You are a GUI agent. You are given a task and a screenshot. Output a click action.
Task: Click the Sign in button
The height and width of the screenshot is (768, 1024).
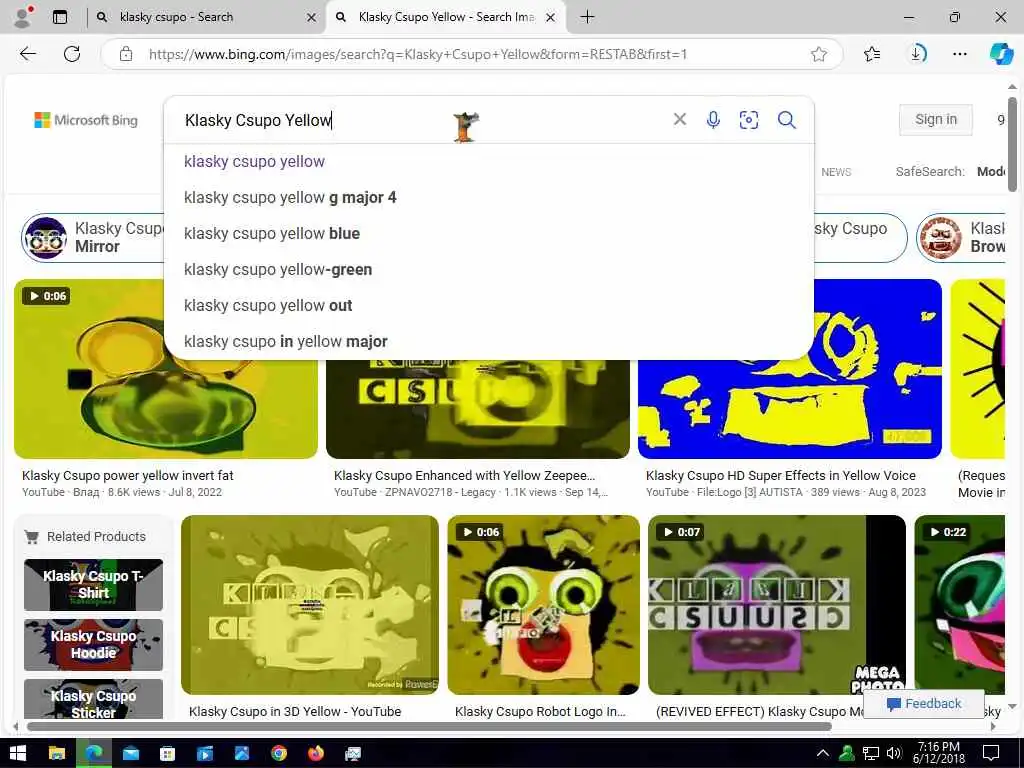click(935, 120)
